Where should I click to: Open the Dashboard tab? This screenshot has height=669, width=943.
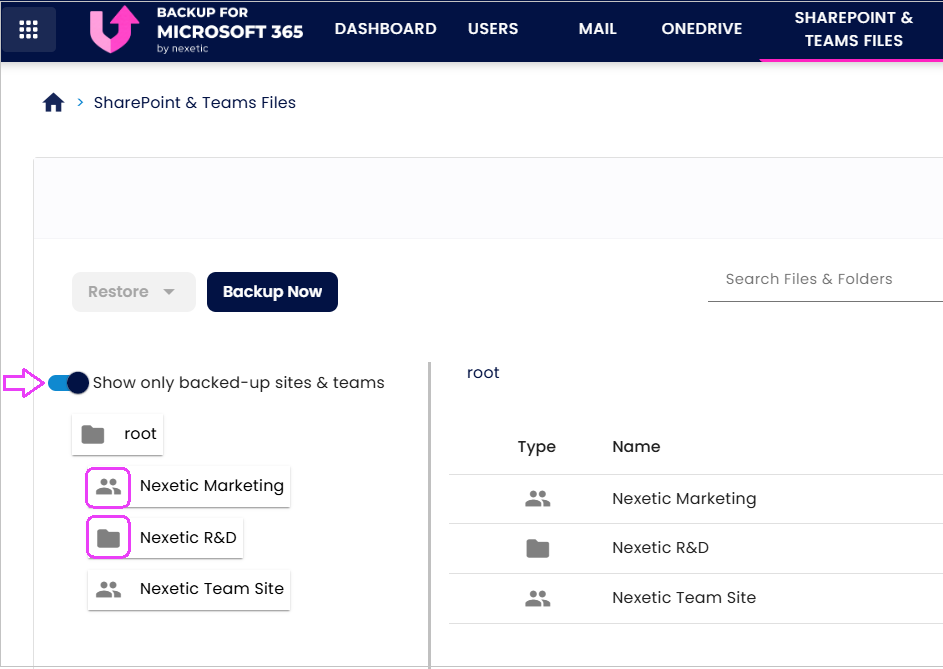[x=385, y=29]
